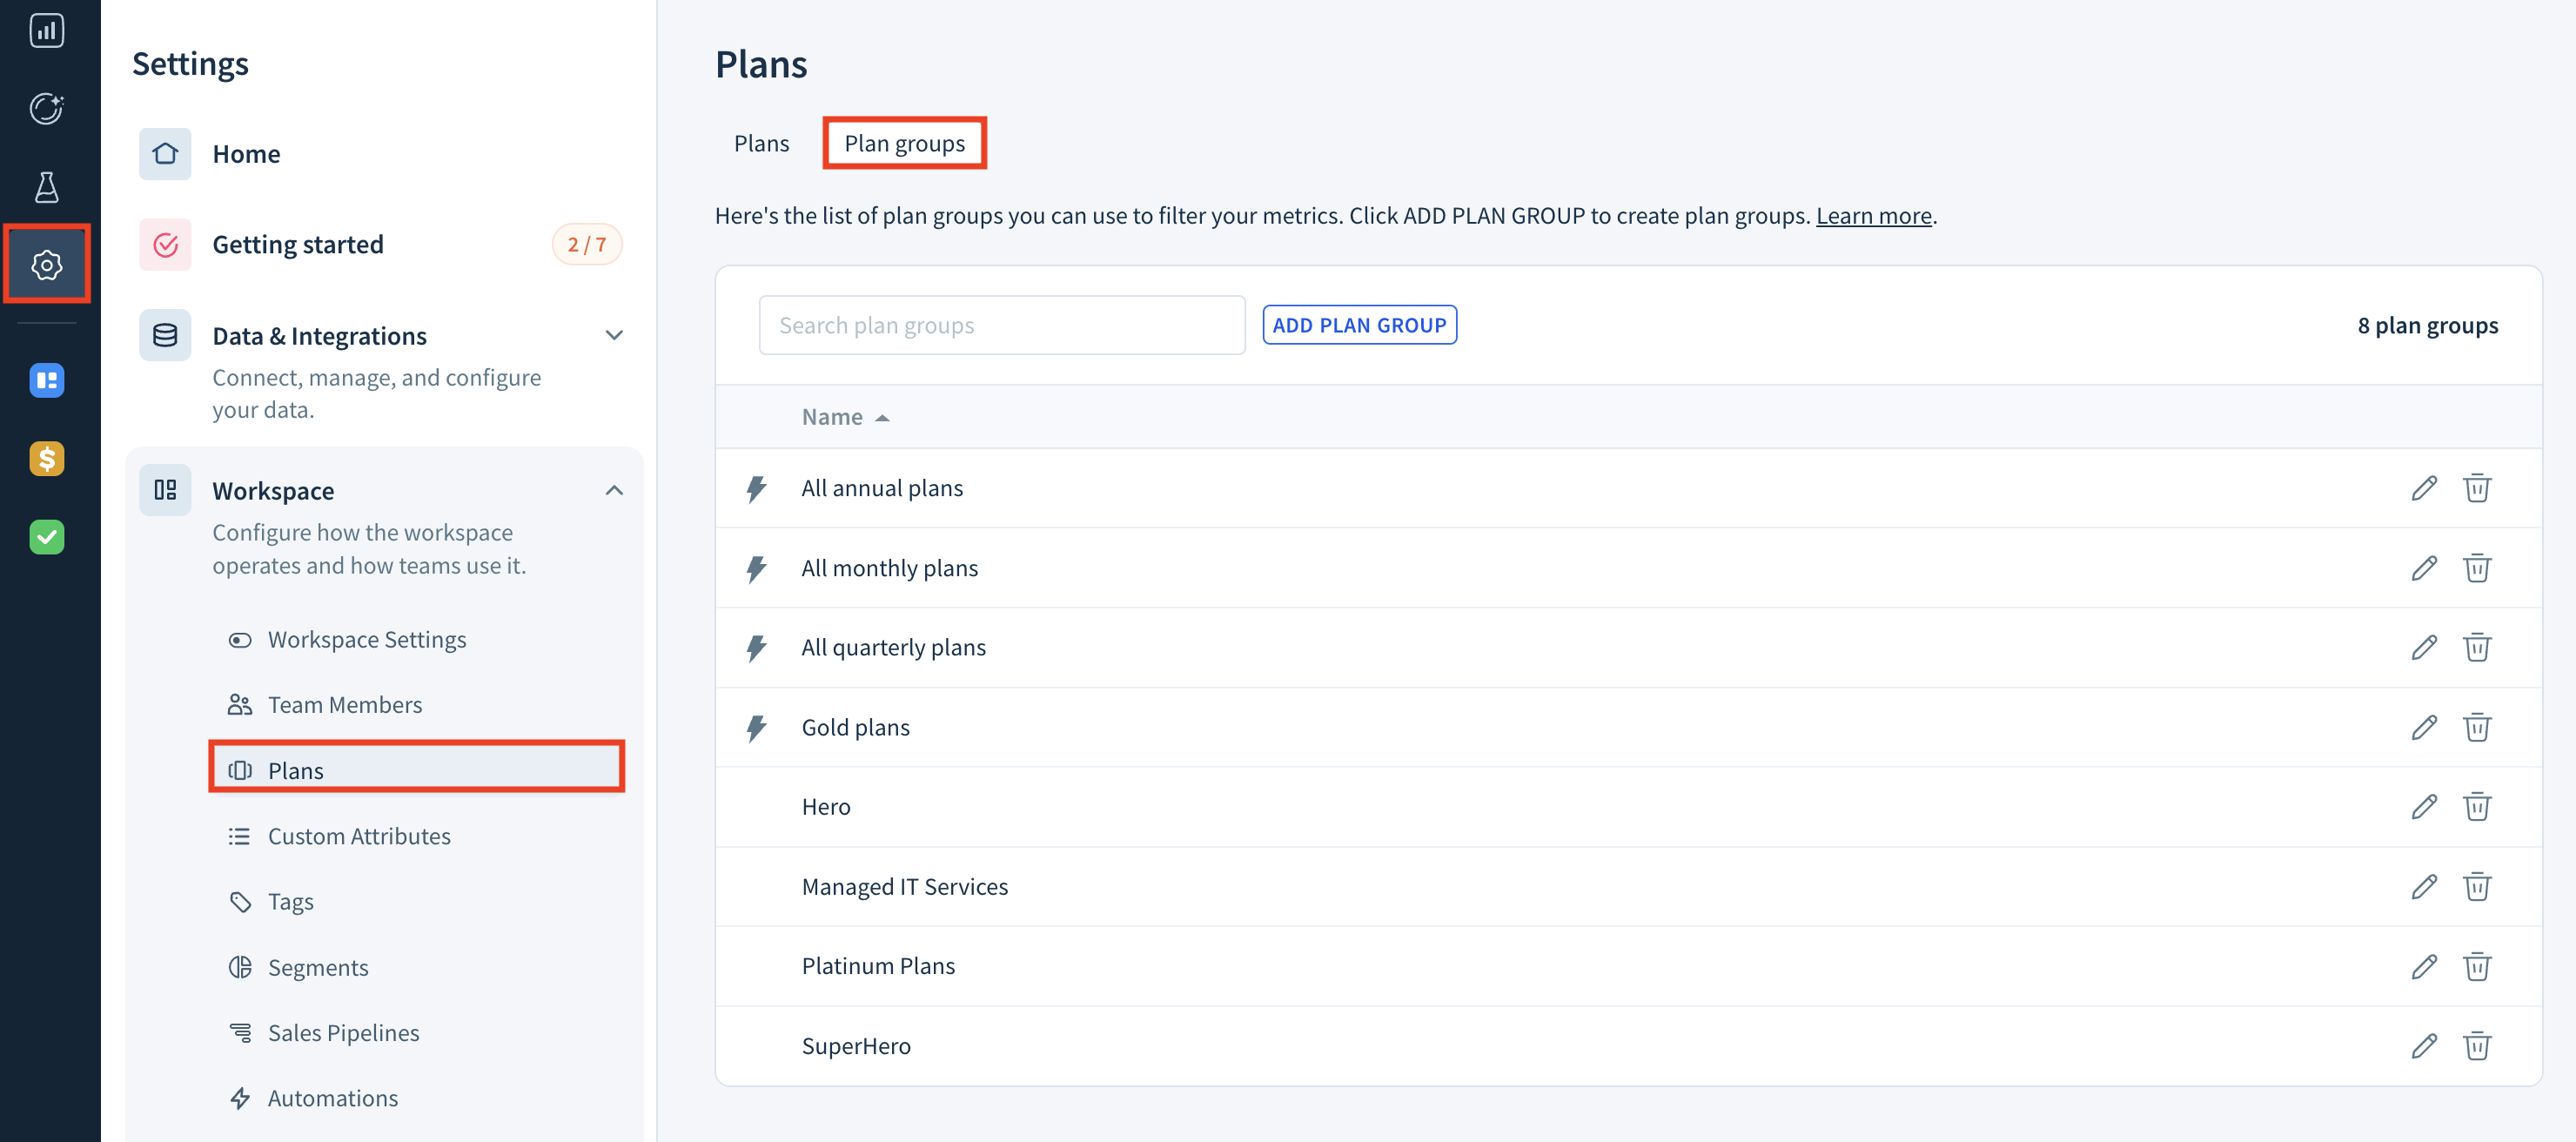Screen dimensions: 2576x1142
Task: Click the ADD PLAN GROUP button
Action: click(1359, 325)
